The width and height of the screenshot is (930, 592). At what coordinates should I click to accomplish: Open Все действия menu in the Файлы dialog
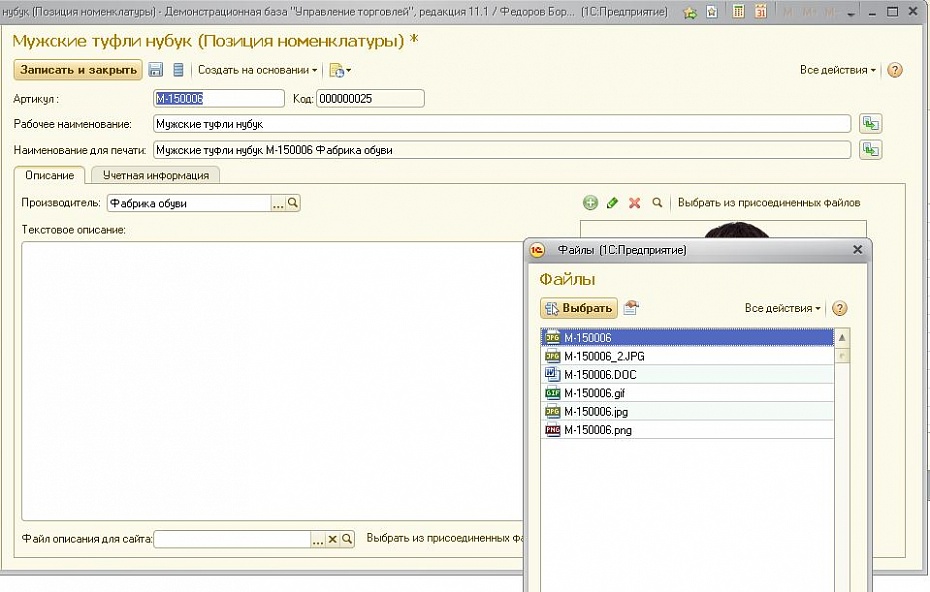[782, 308]
